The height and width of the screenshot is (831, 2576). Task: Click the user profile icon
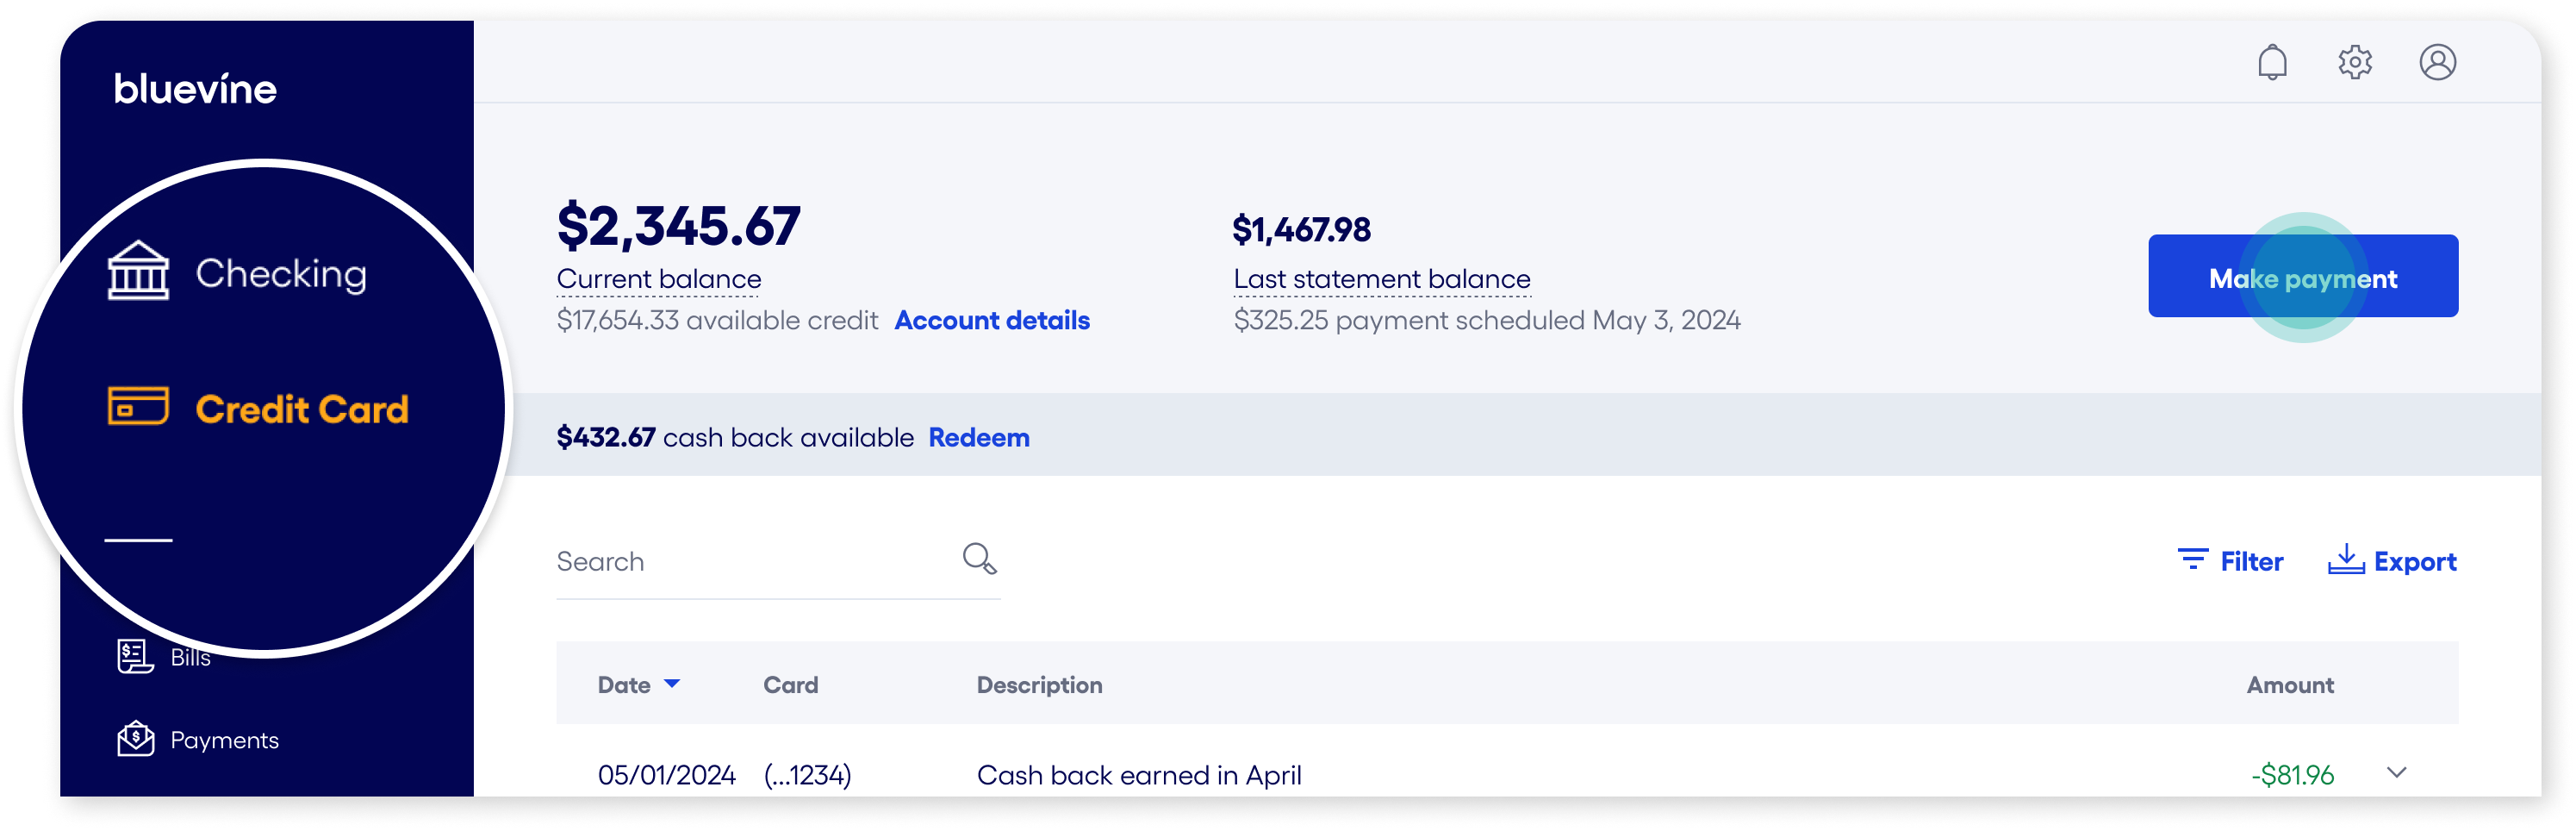pos(2438,61)
